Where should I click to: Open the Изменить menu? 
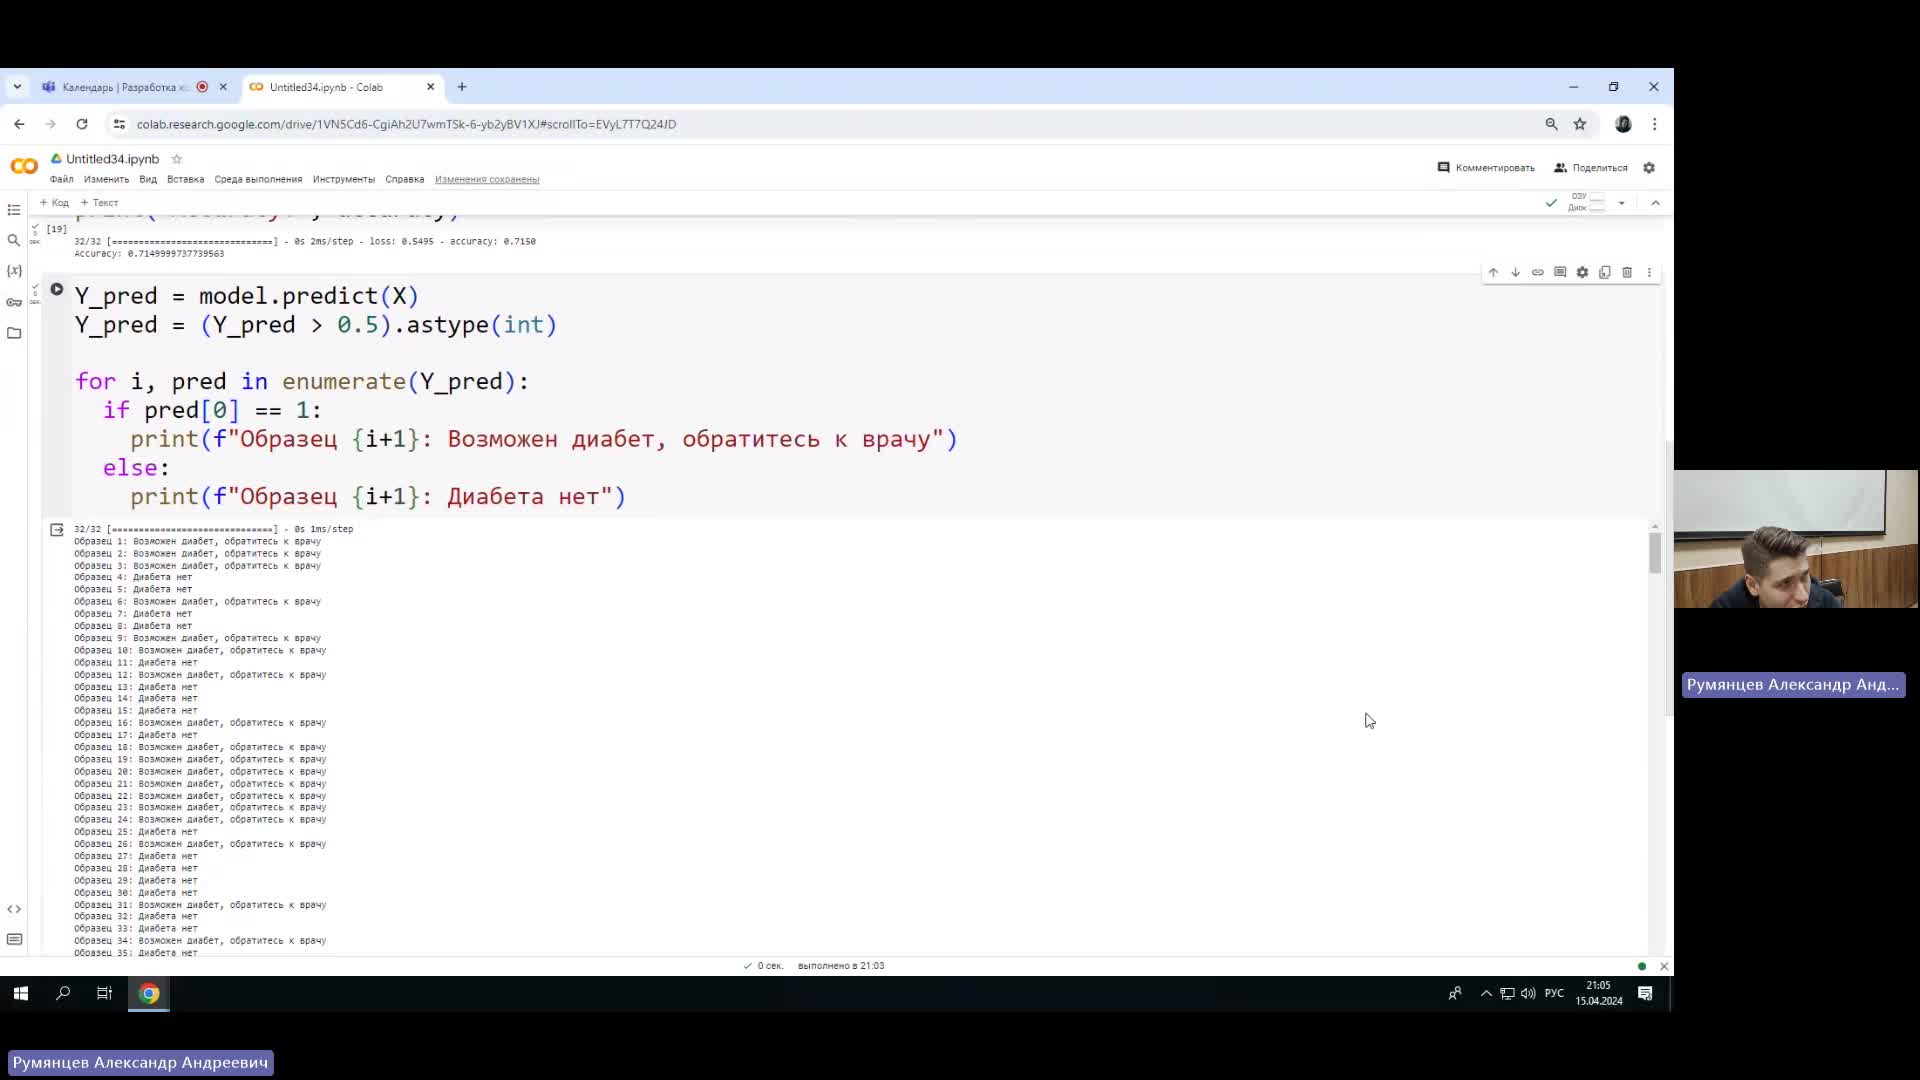pos(106,180)
